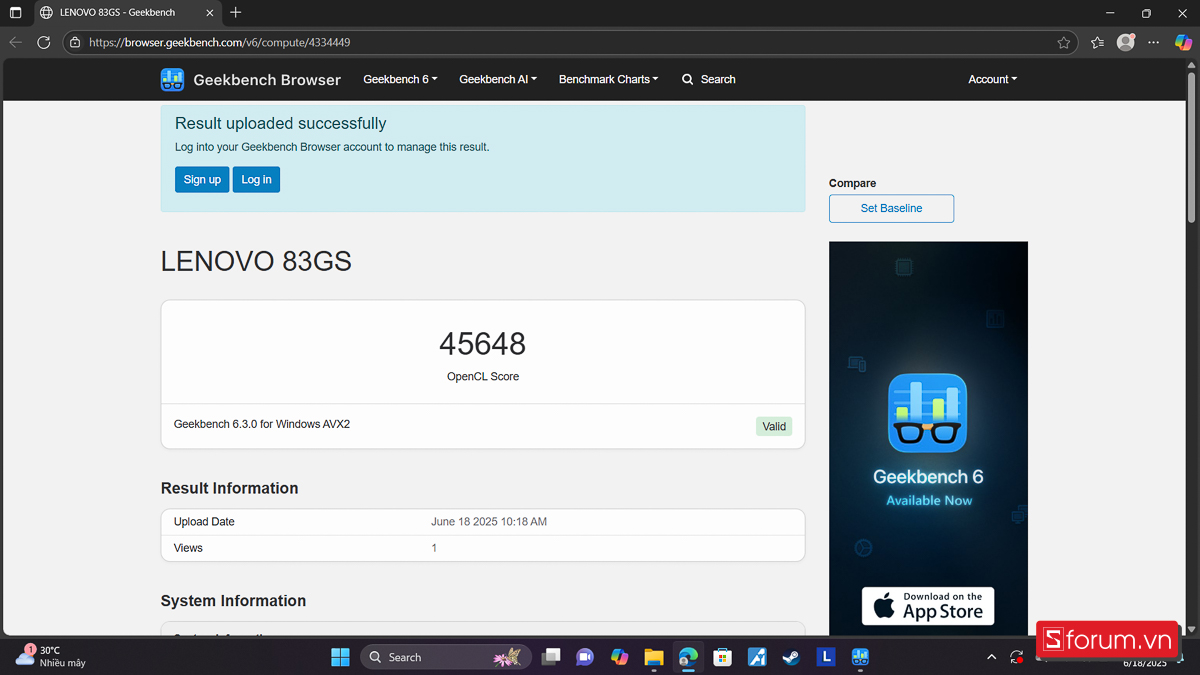1200x675 pixels.
Task: Click the Compare label above Set Baseline
Action: point(852,183)
